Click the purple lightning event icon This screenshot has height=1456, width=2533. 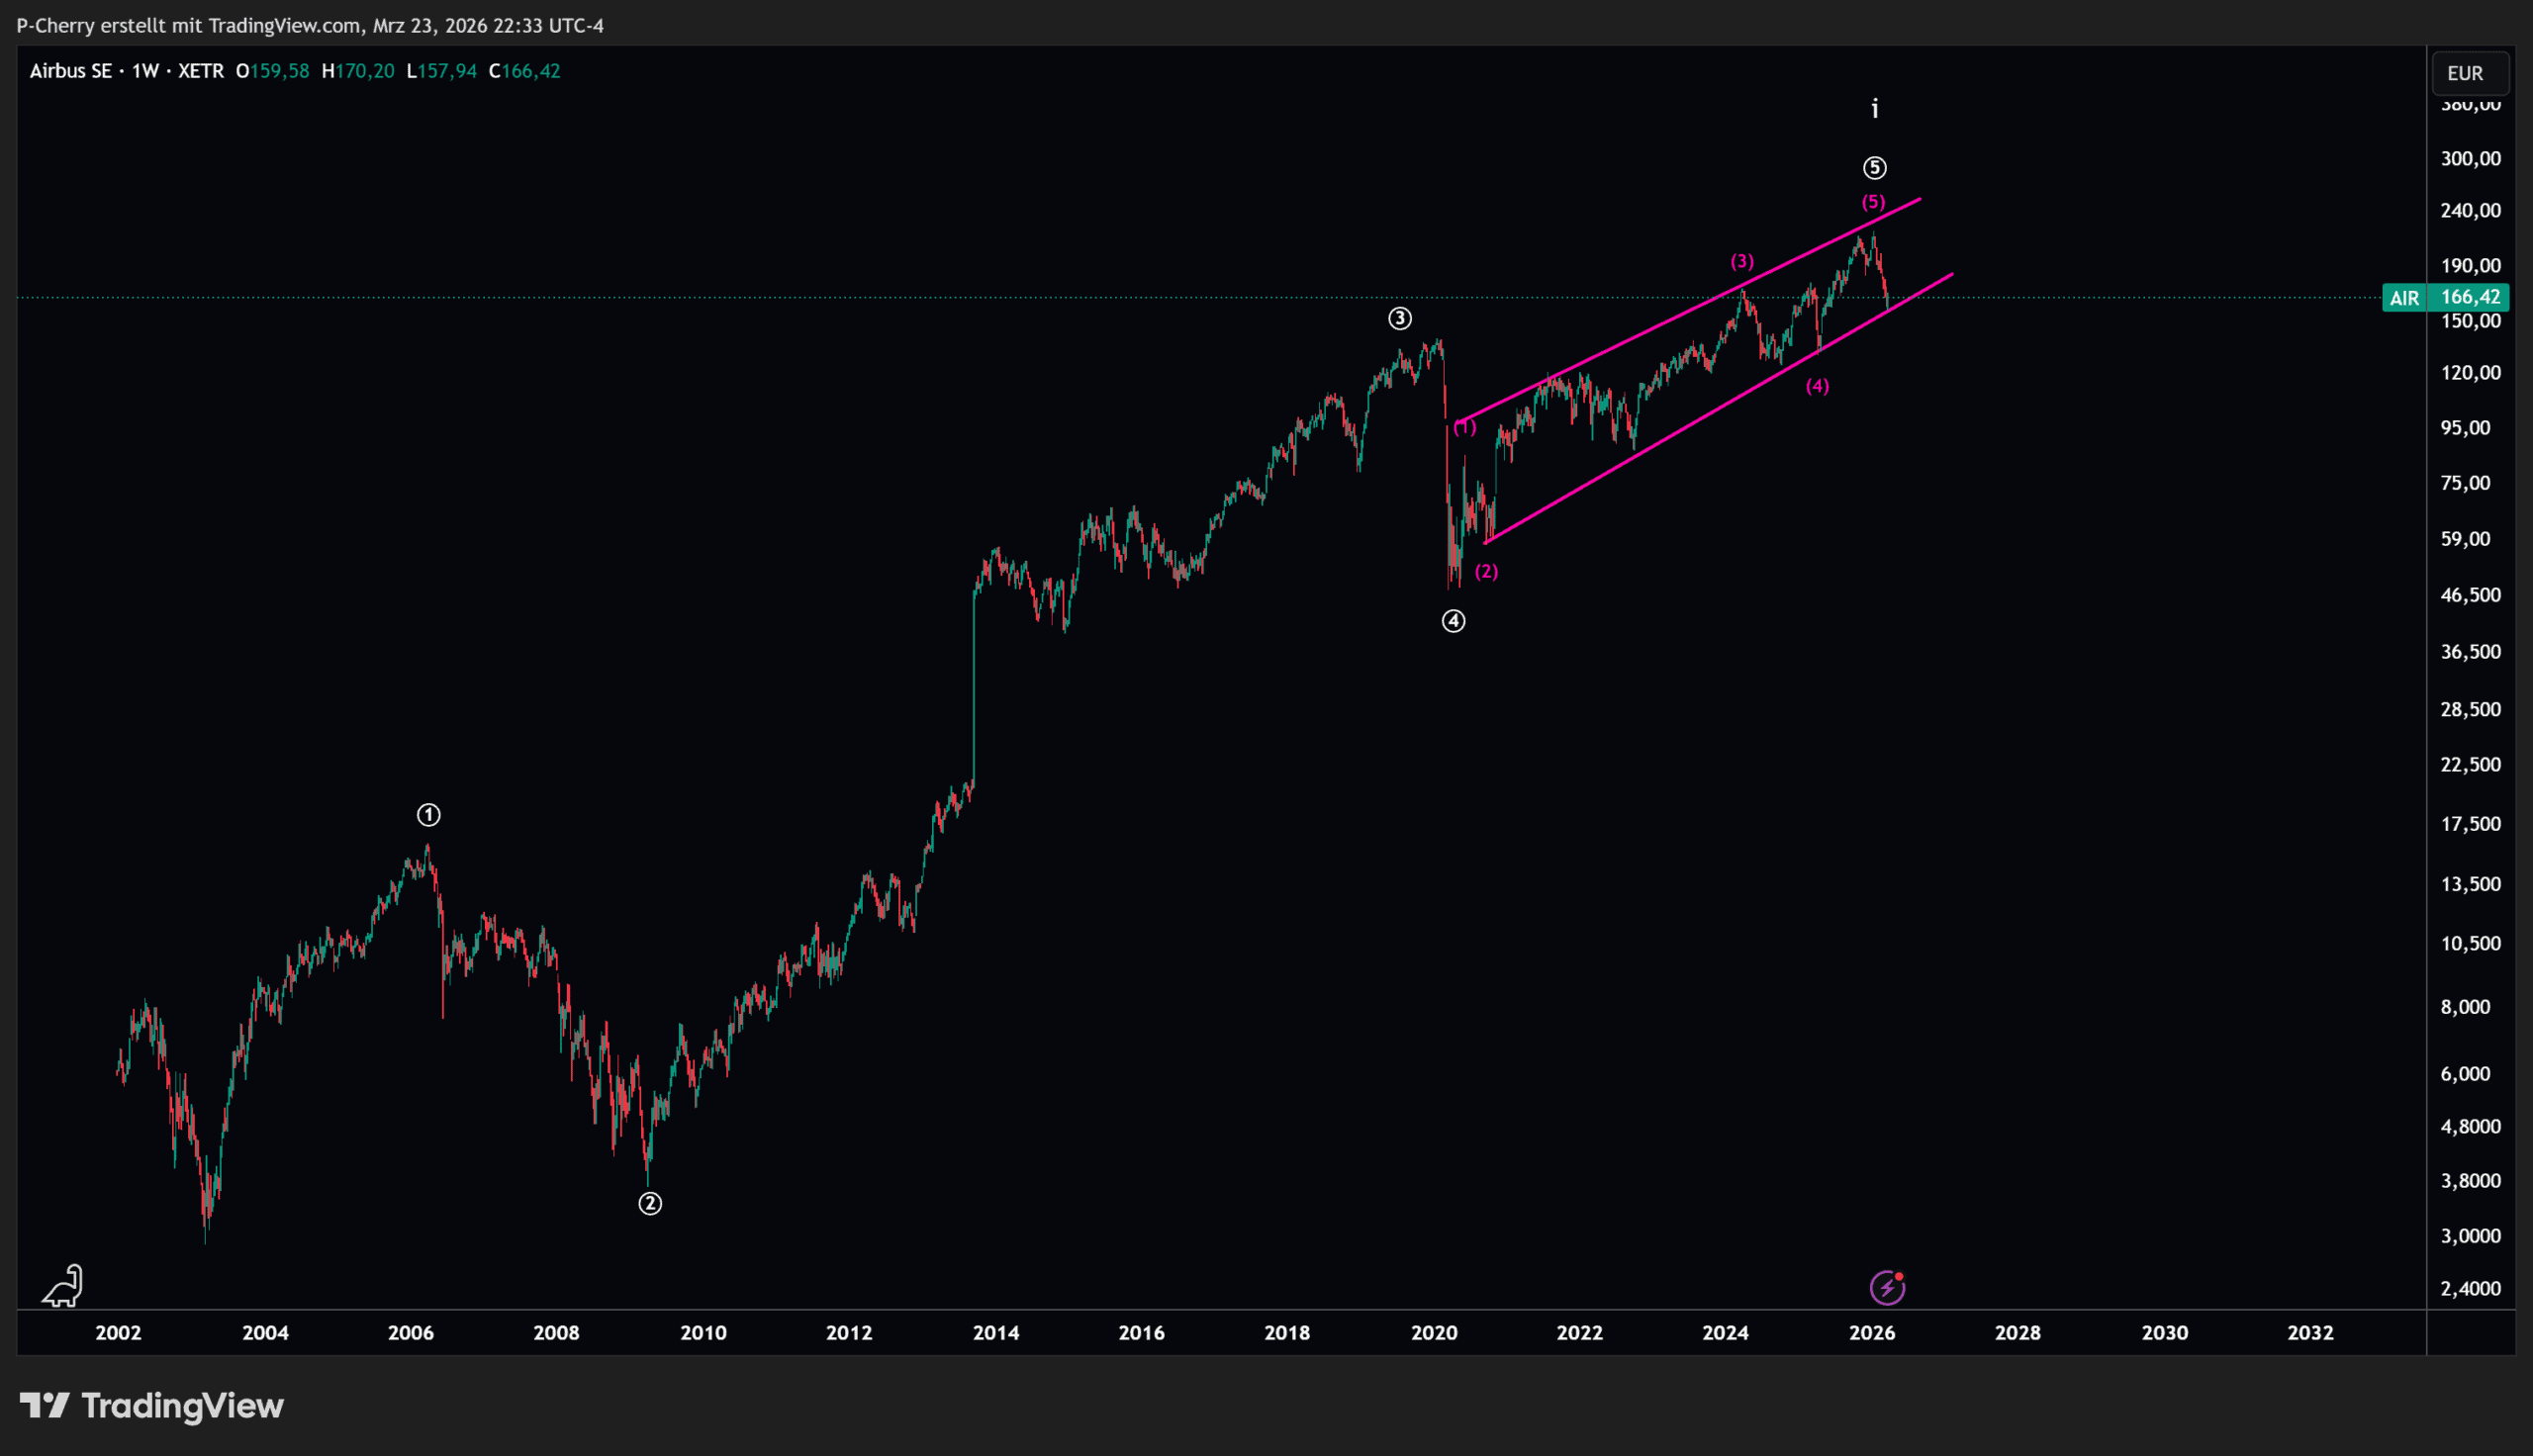[1887, 1287]
